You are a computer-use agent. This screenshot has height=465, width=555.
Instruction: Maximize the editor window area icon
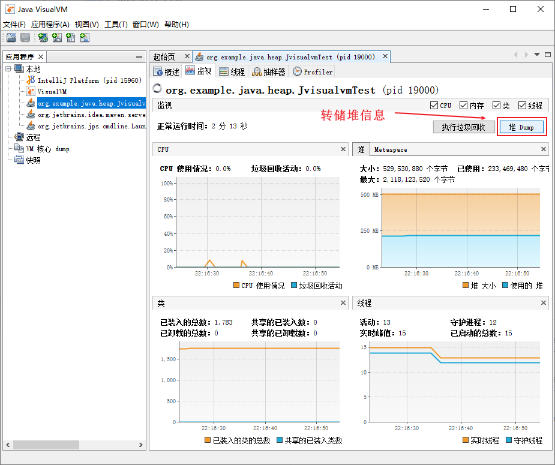click(x=548, y=54)
